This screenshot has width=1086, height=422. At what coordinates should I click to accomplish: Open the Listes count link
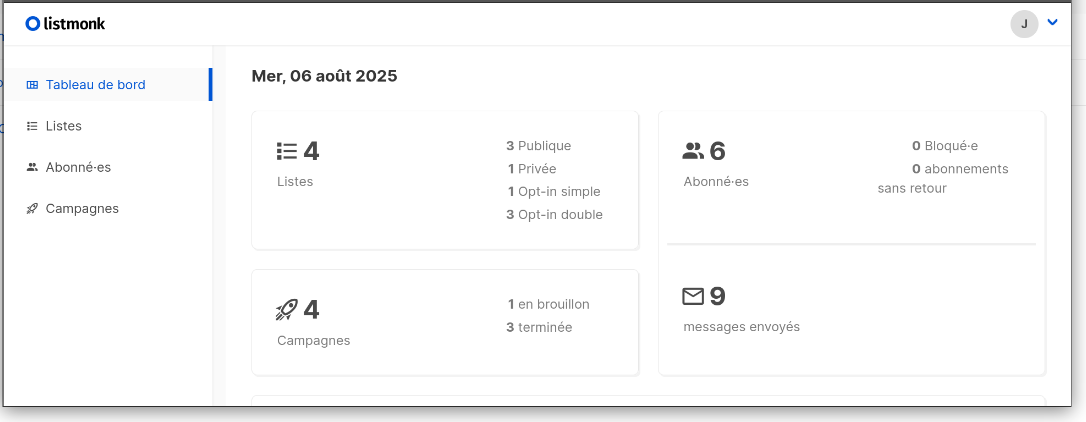coord(311,151)
